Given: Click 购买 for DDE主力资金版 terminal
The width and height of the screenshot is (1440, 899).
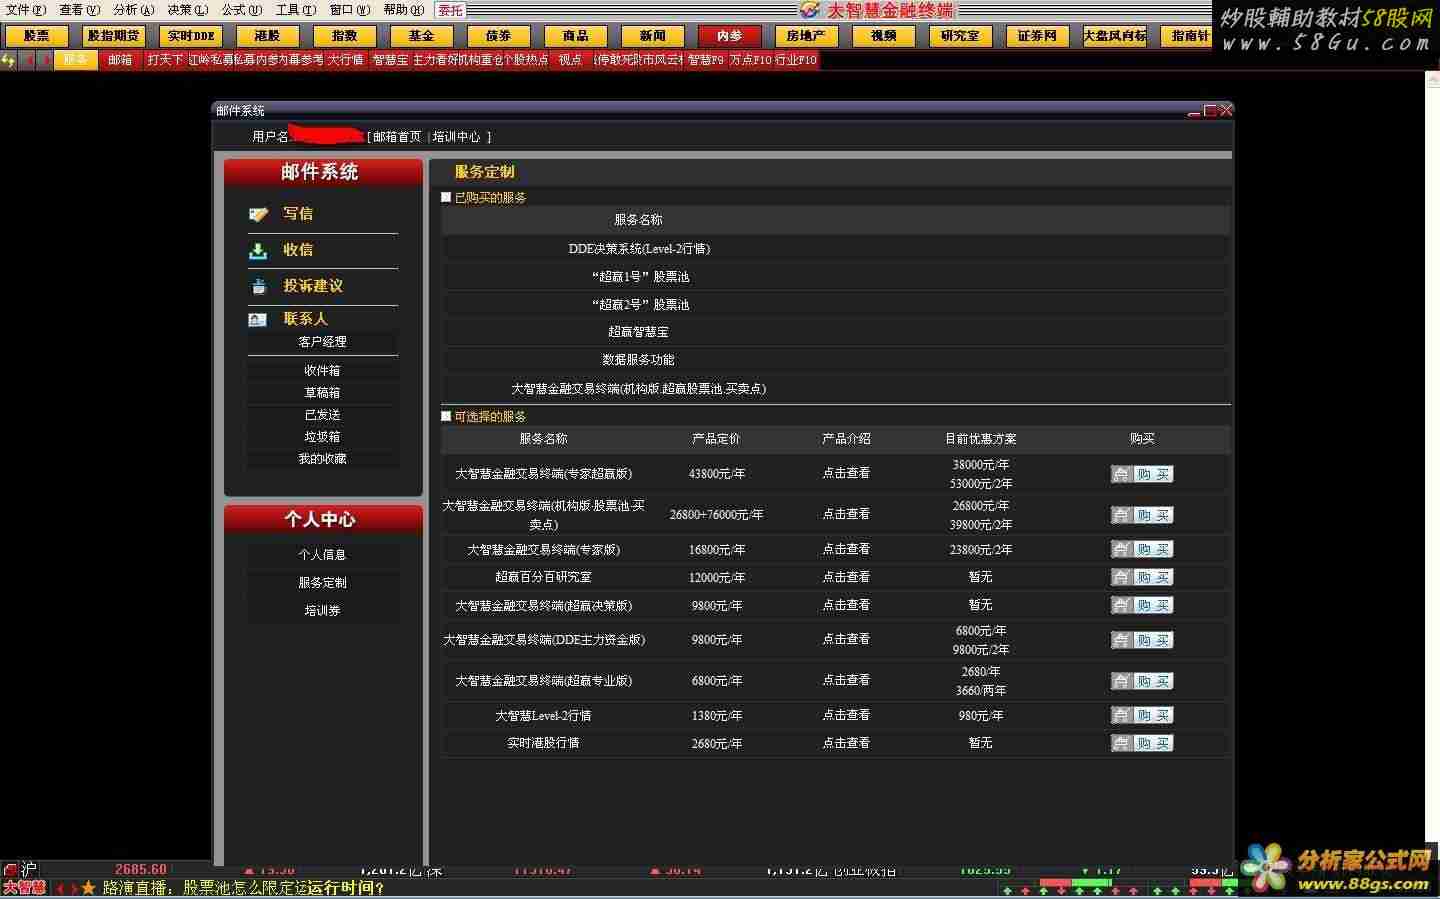Looking at the screenshot, I should (x=1142, y=640).
